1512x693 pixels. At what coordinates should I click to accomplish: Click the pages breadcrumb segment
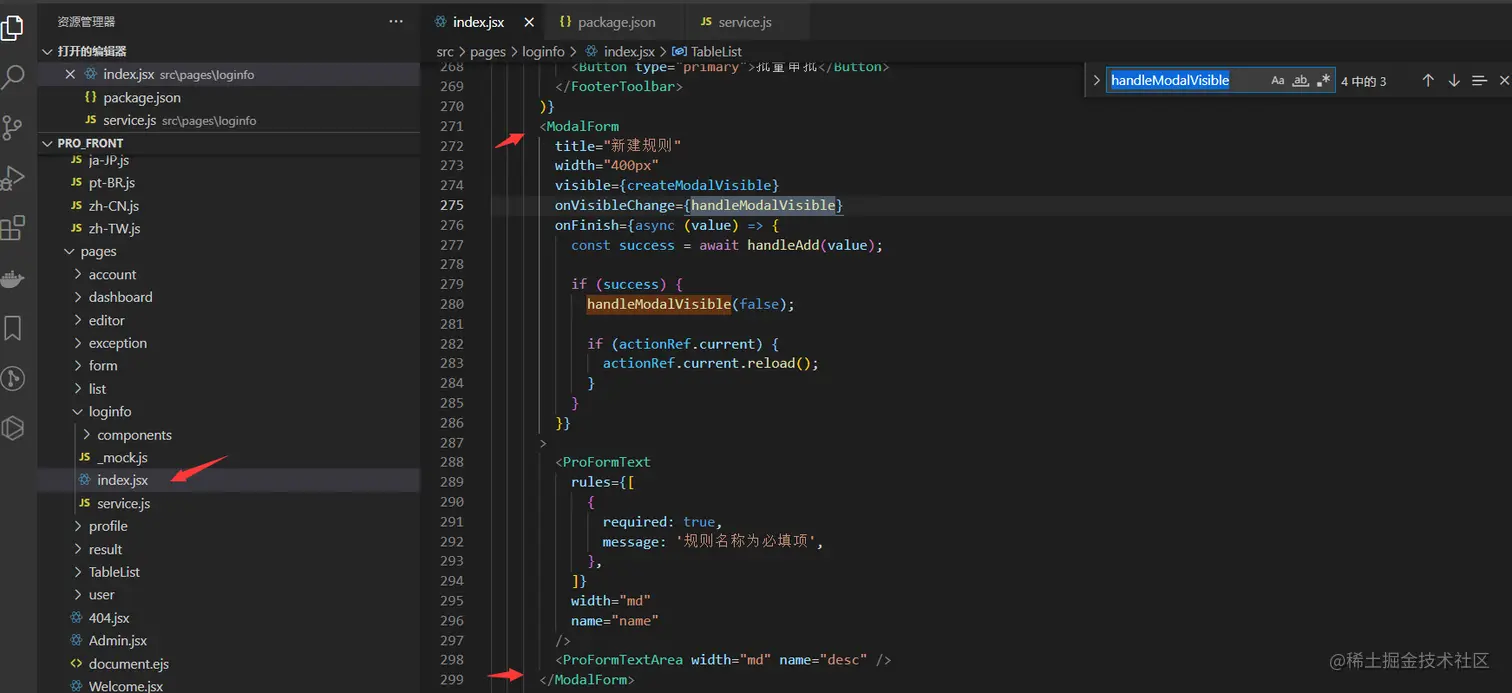coord(488,52)
